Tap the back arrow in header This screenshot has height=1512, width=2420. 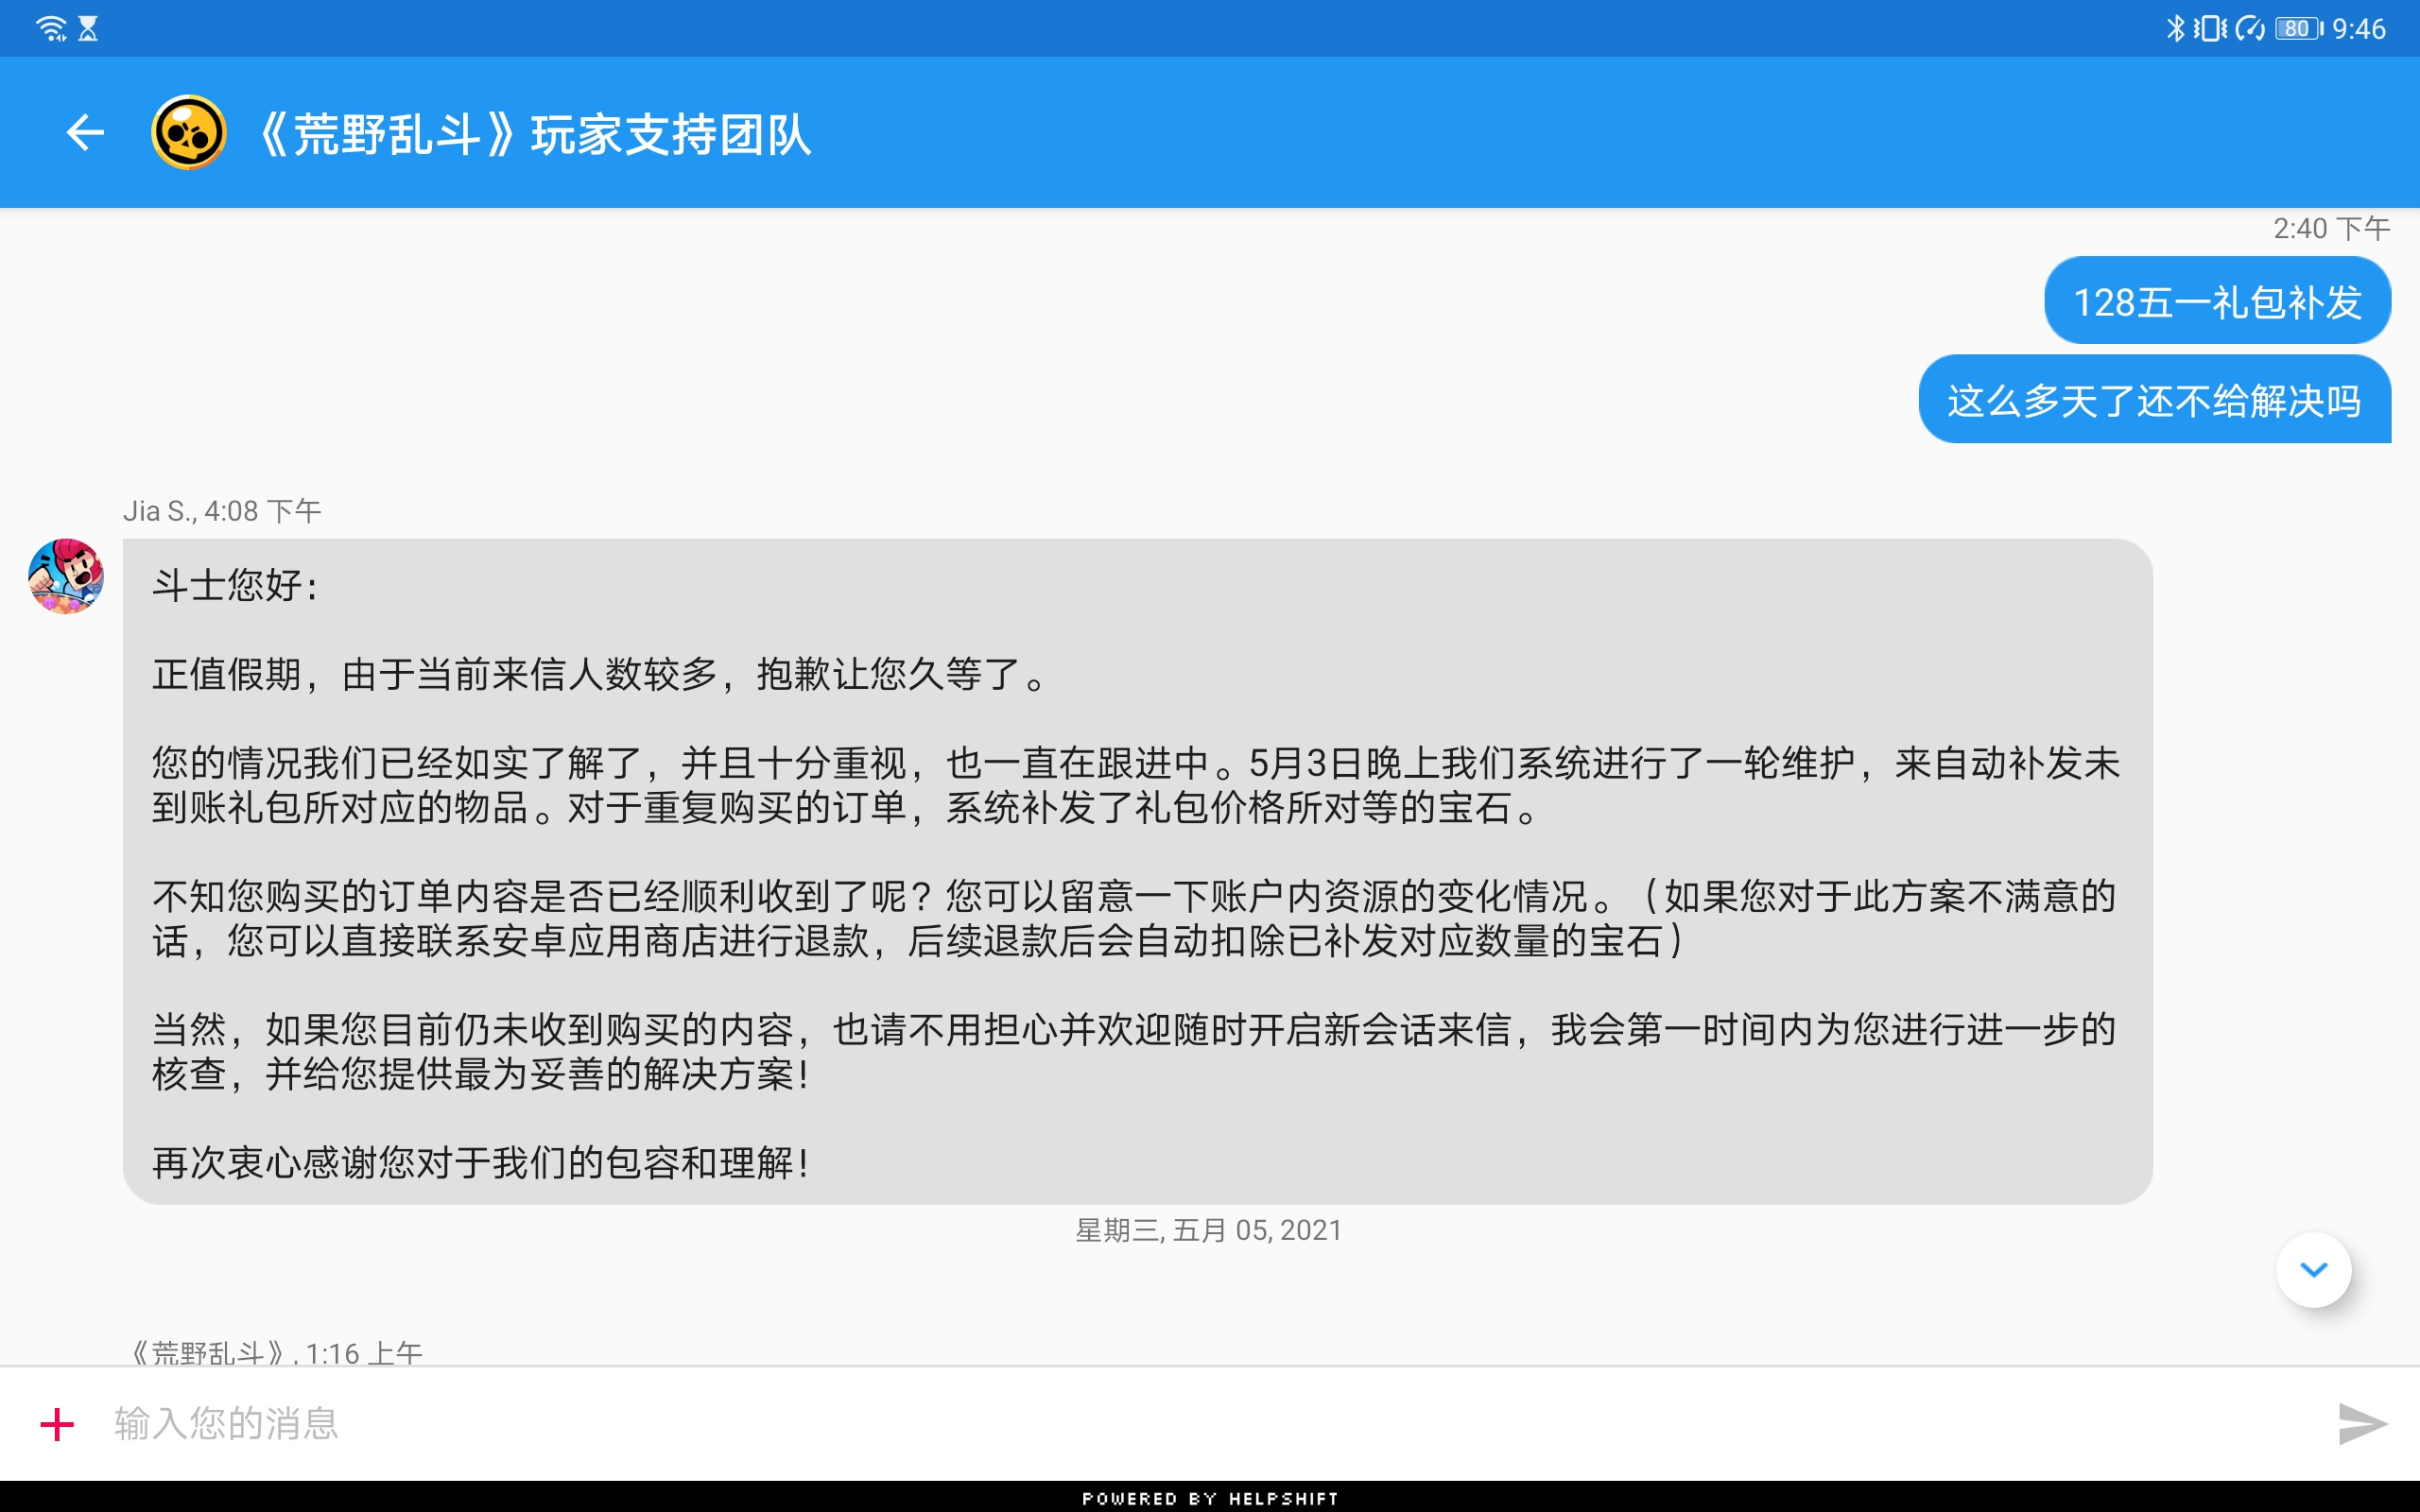click(x=85, y=132)
